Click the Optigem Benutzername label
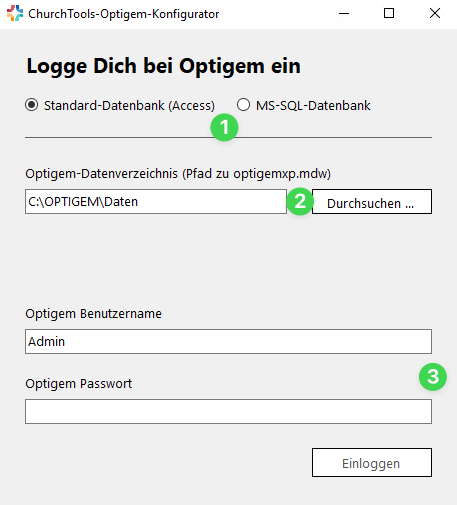The height and width of the screenshot is (505, 457). click(93, 314)
